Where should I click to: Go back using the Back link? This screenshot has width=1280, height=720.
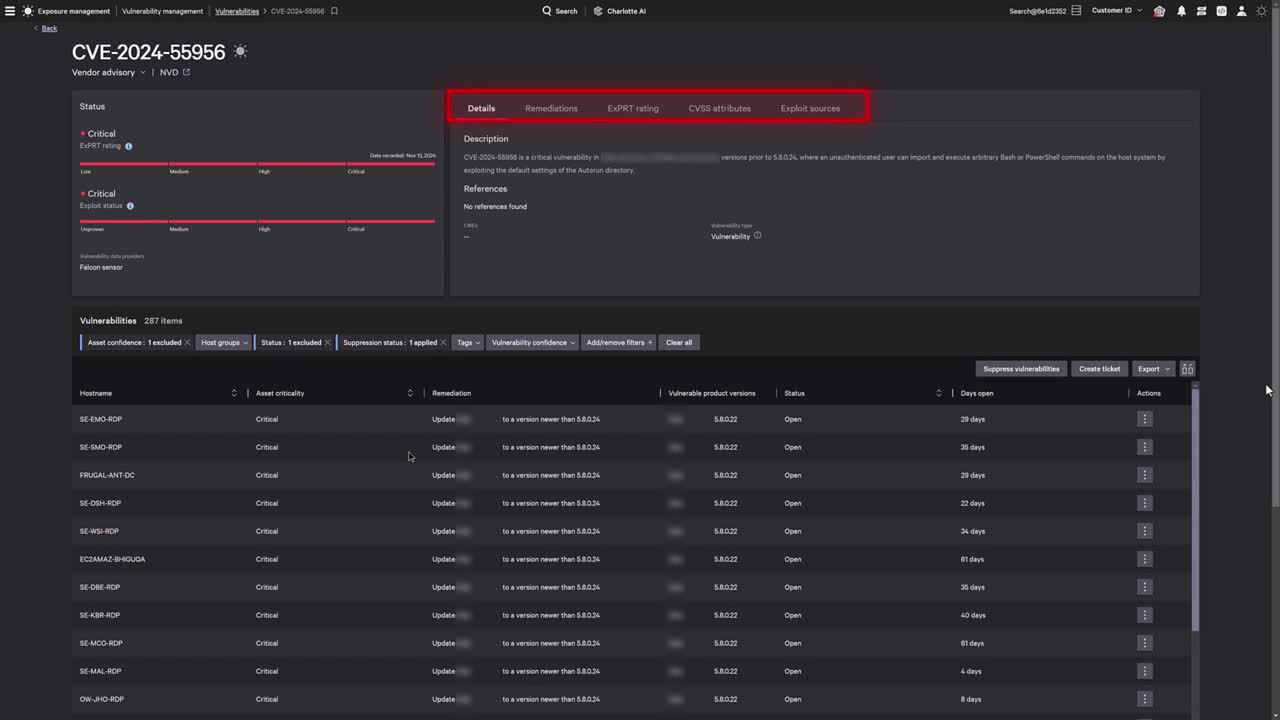point(49,28)
